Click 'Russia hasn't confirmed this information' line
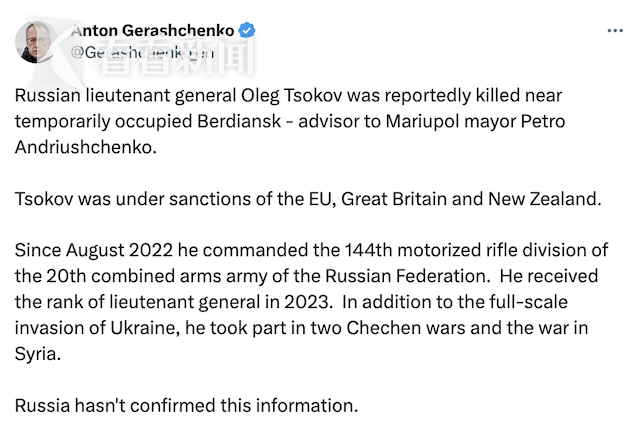Screen dimensions: 640x431 point(186,406)
